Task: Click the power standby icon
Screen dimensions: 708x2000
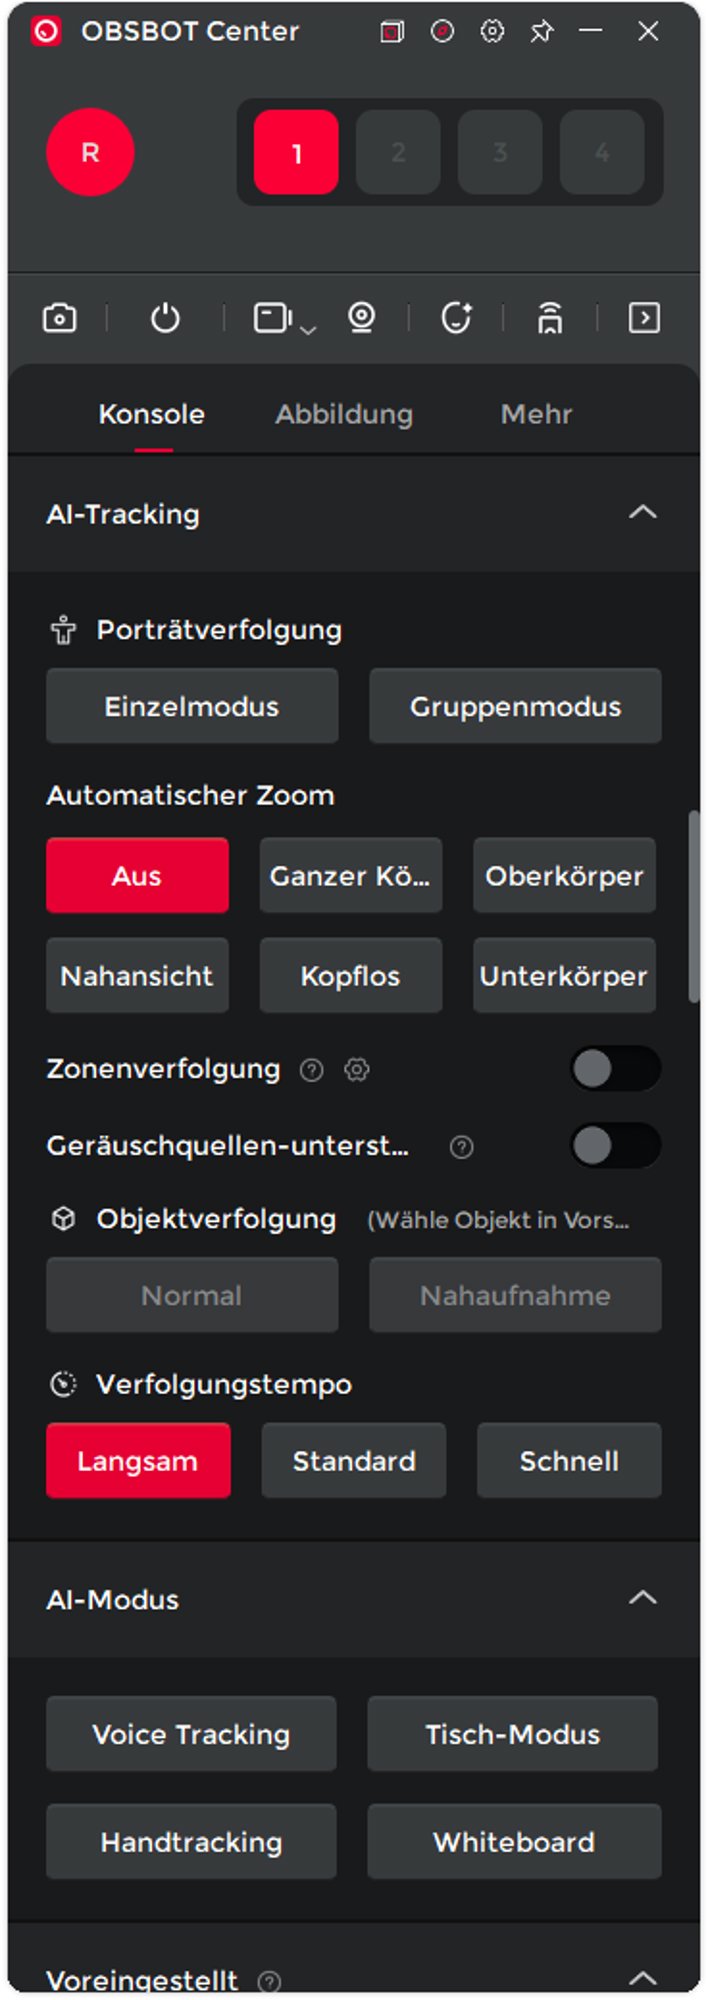Action: click(x=165, y=318)
